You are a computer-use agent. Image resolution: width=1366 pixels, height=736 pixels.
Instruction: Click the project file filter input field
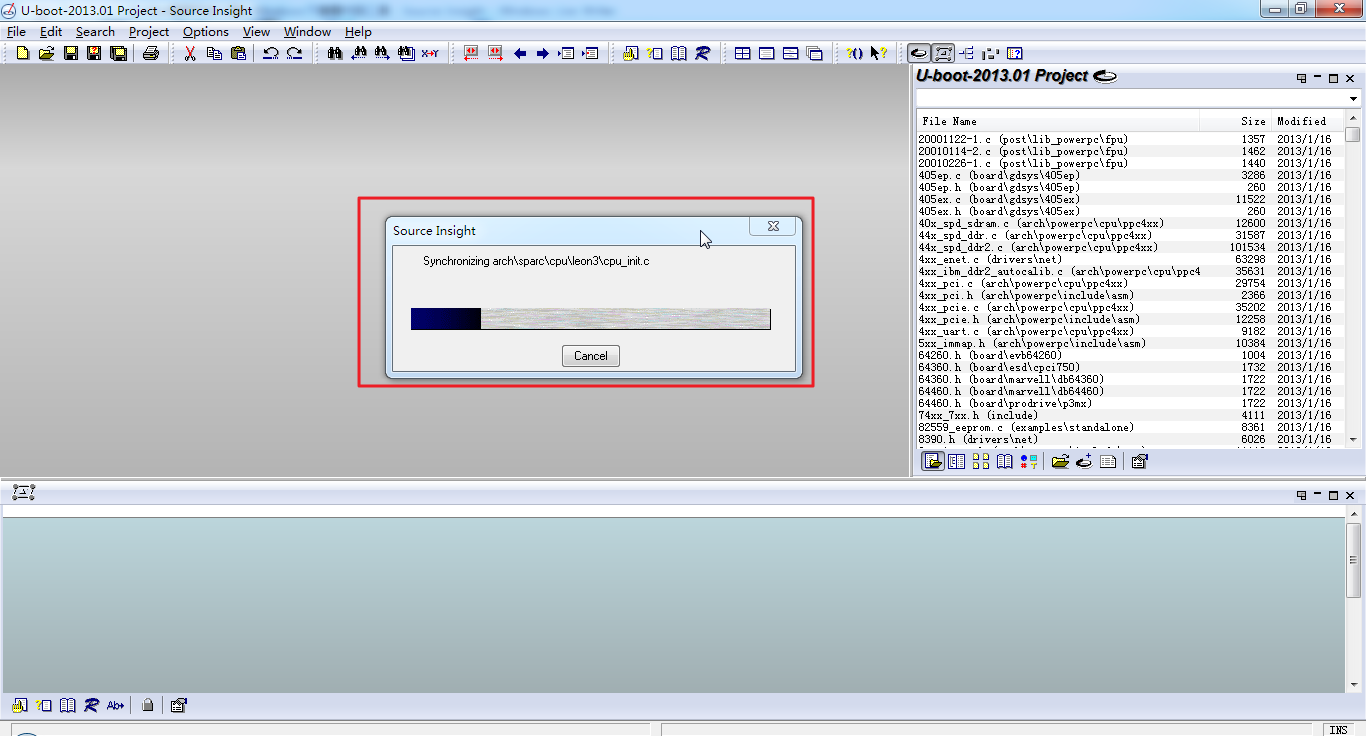tap(1130, 99)
